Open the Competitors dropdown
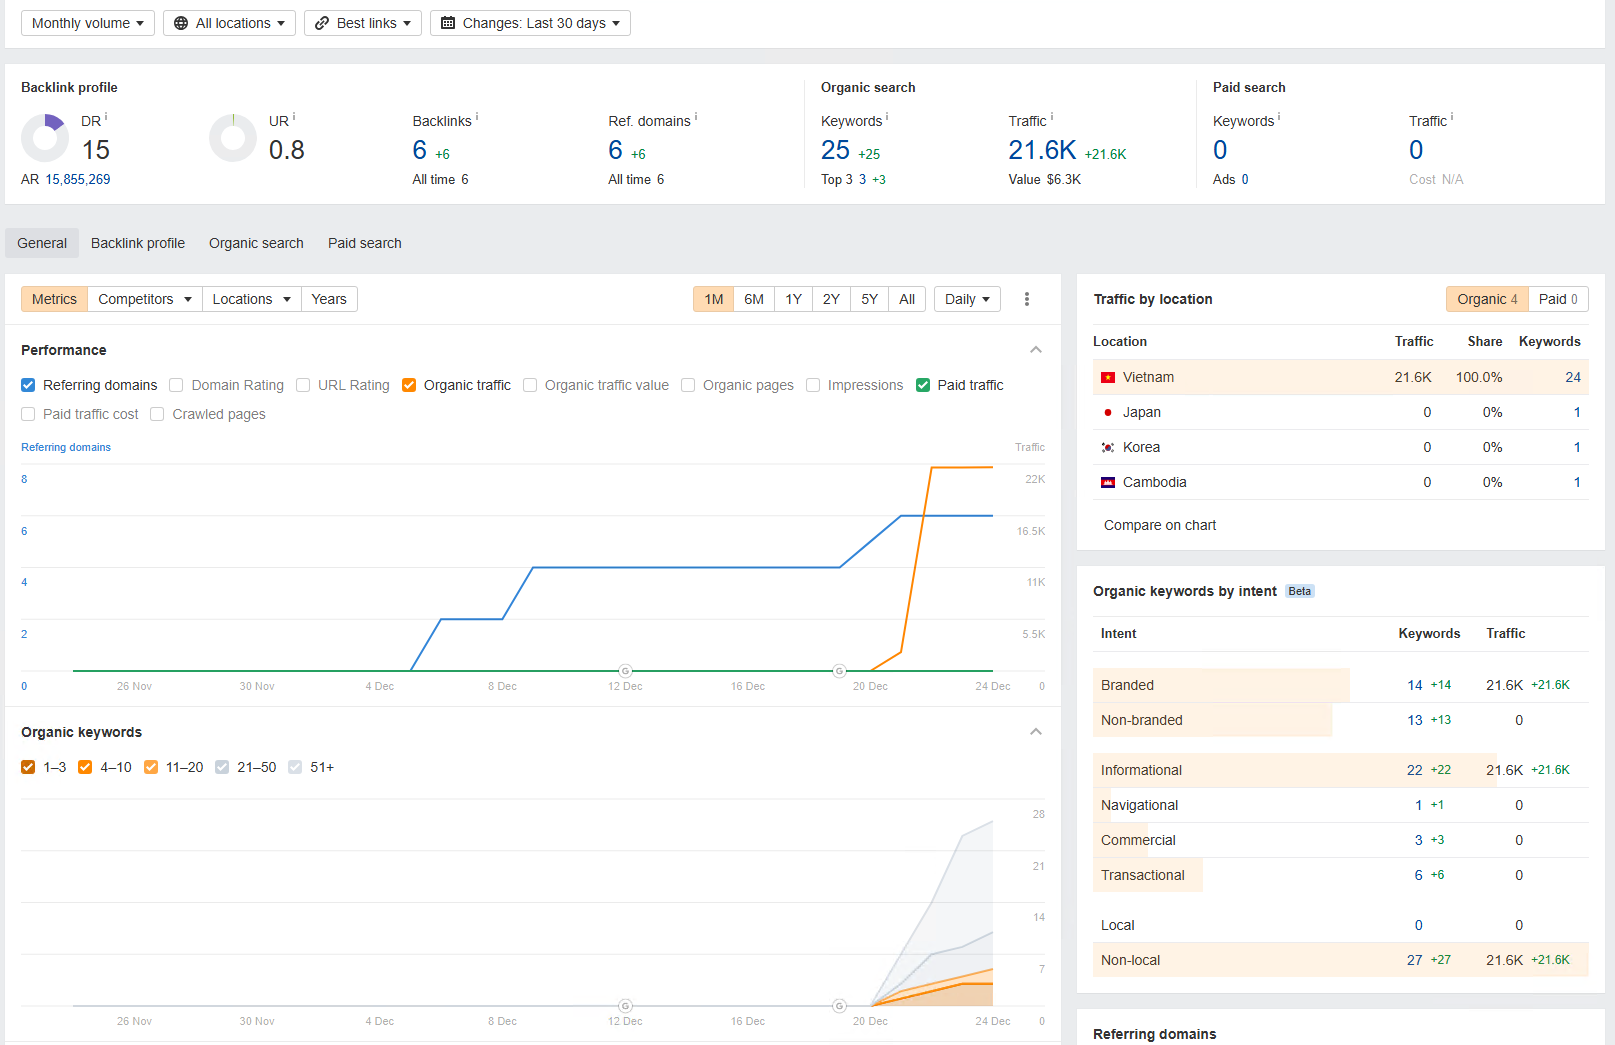Screen dimensions: 1615x1045 pyautogui.click(x=145, y=299)
